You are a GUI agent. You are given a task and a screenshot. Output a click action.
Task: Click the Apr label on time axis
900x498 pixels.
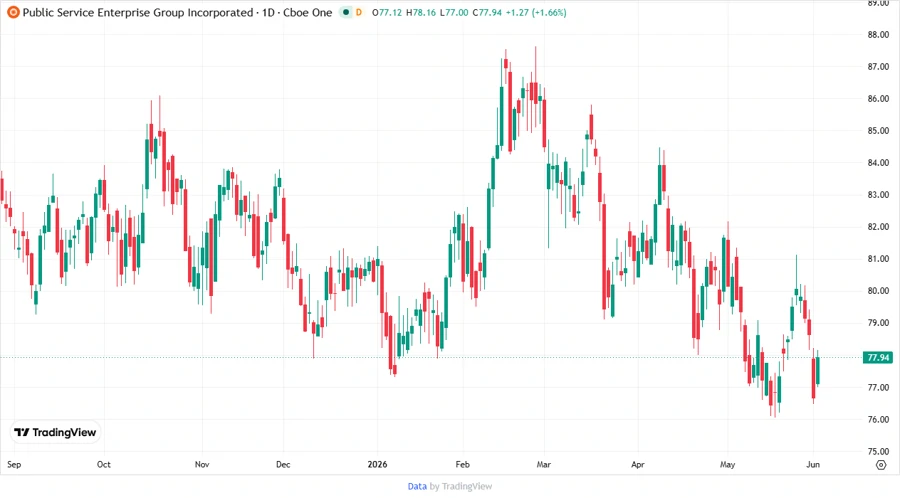pyautogui.click(x=638, y=464)
